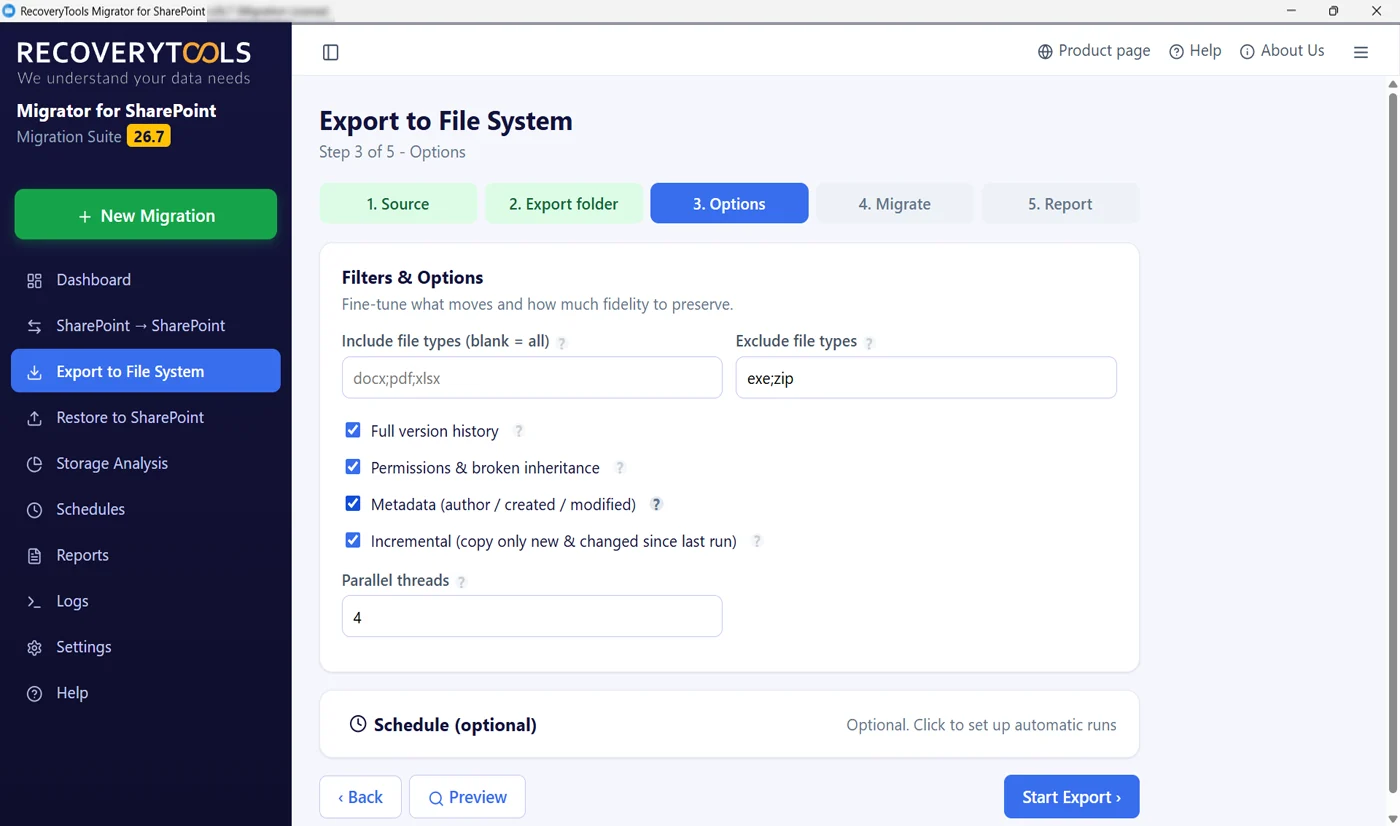Click the help icon next to Incremental option

point(757,541)
